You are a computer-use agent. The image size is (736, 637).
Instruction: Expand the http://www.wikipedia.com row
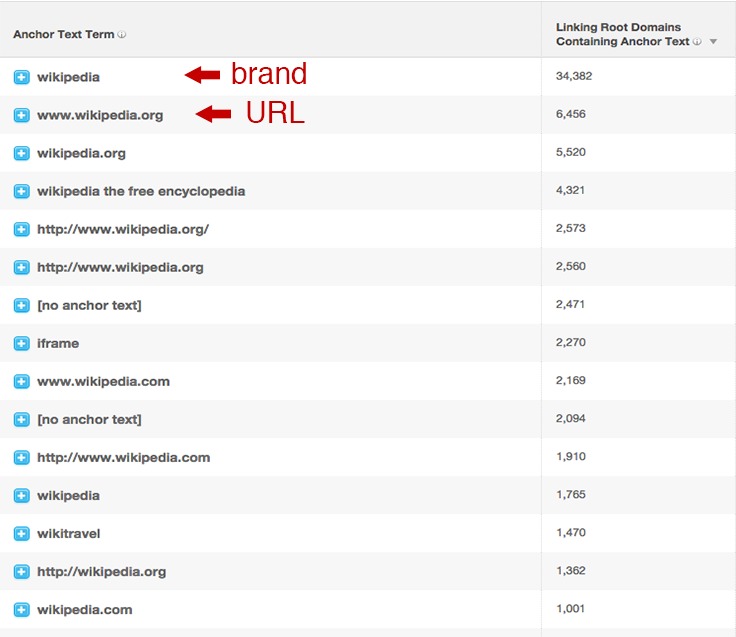point(22,457)
